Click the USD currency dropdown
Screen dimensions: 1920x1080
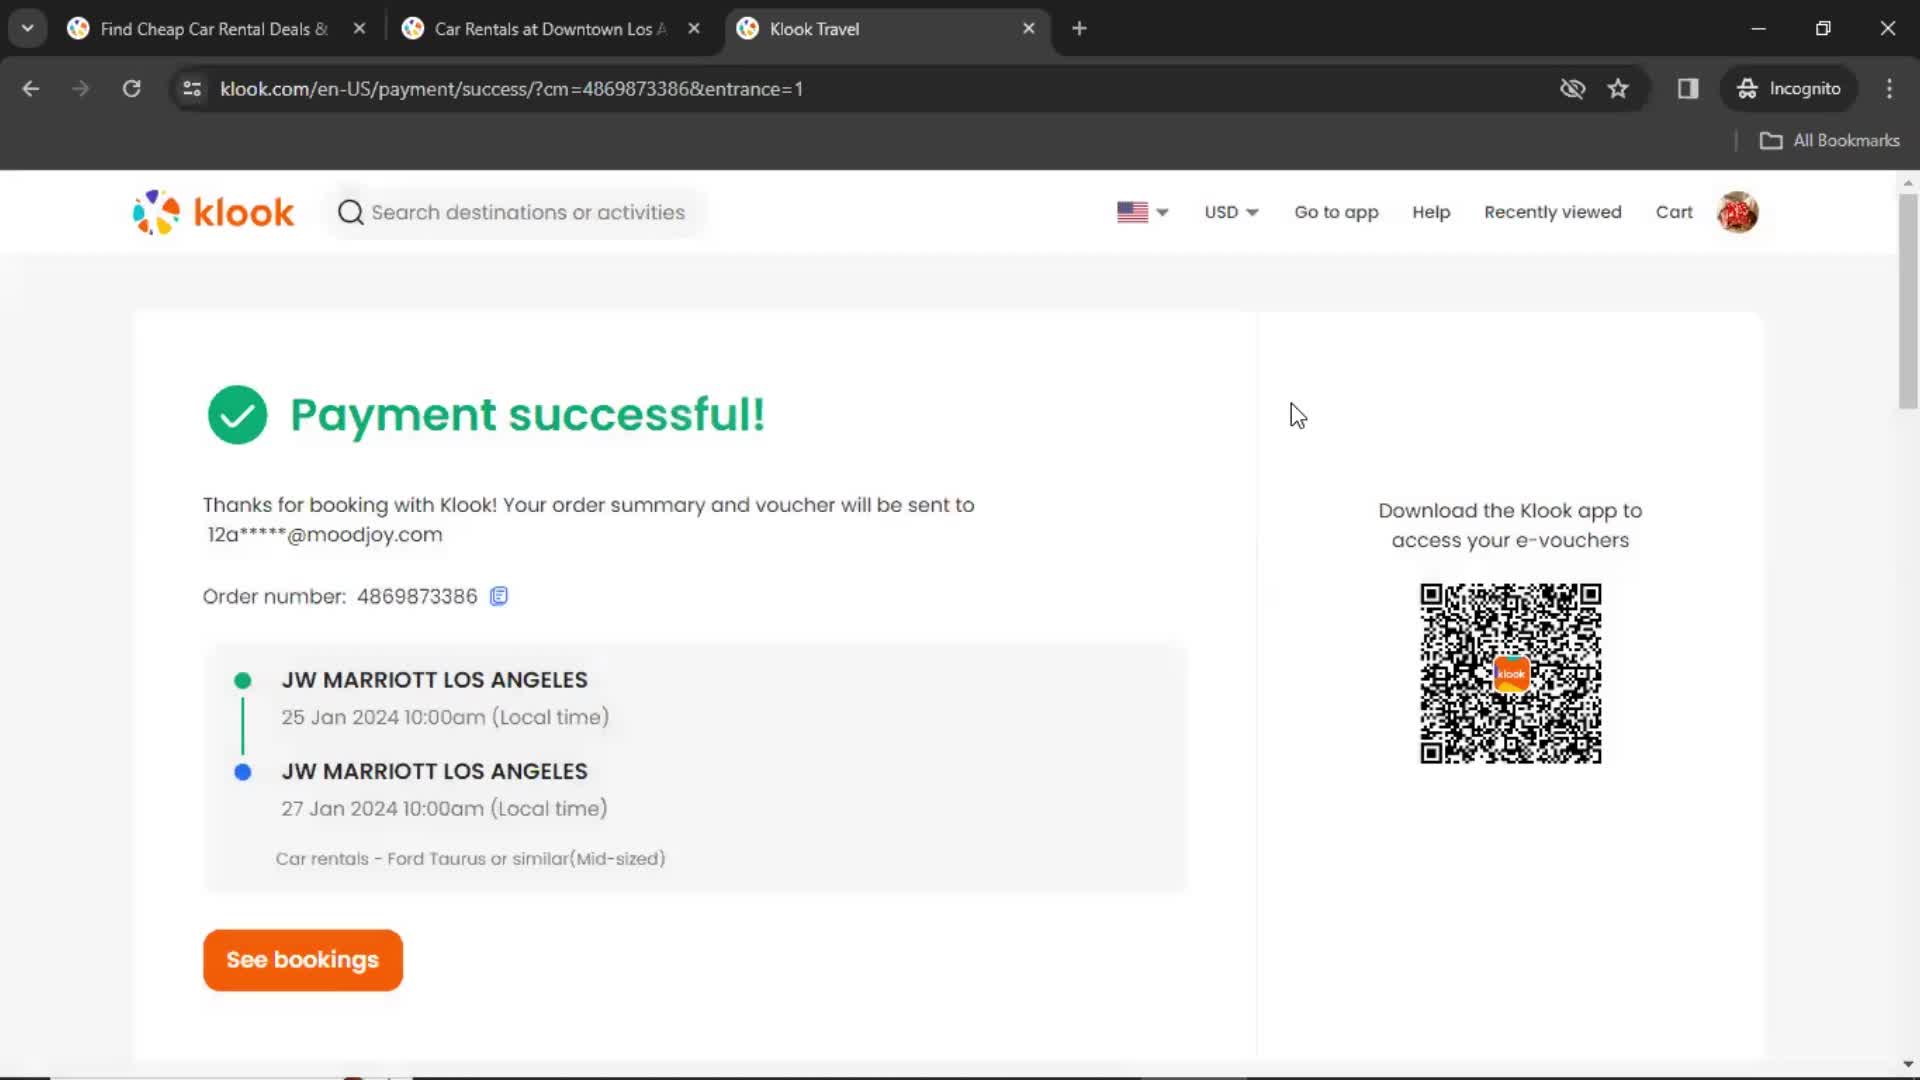coord(1229,212)
